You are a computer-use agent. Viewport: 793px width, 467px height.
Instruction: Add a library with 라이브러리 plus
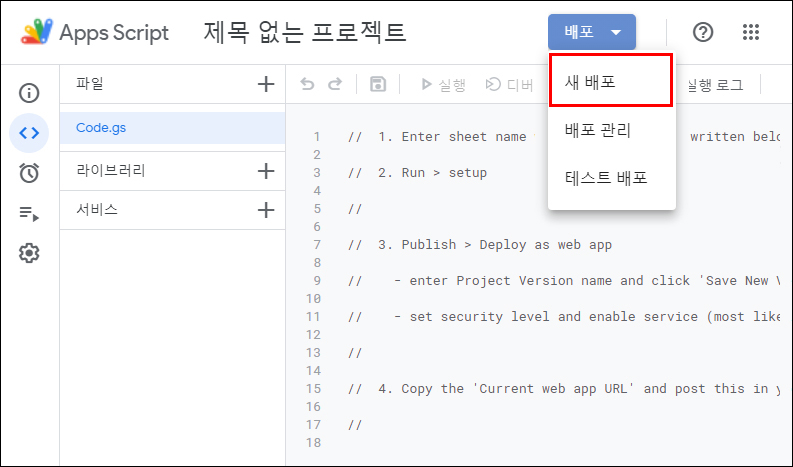point(265,171)
